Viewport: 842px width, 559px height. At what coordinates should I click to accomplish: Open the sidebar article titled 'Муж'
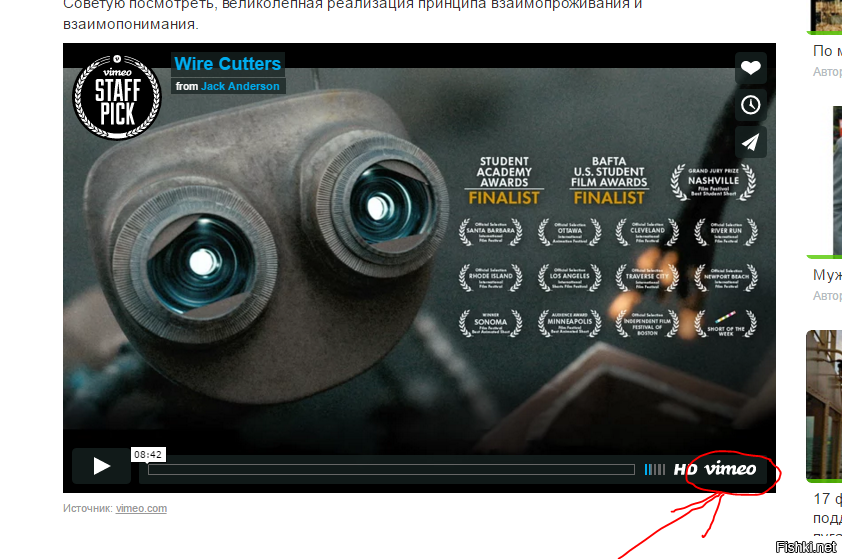(827, 275)
